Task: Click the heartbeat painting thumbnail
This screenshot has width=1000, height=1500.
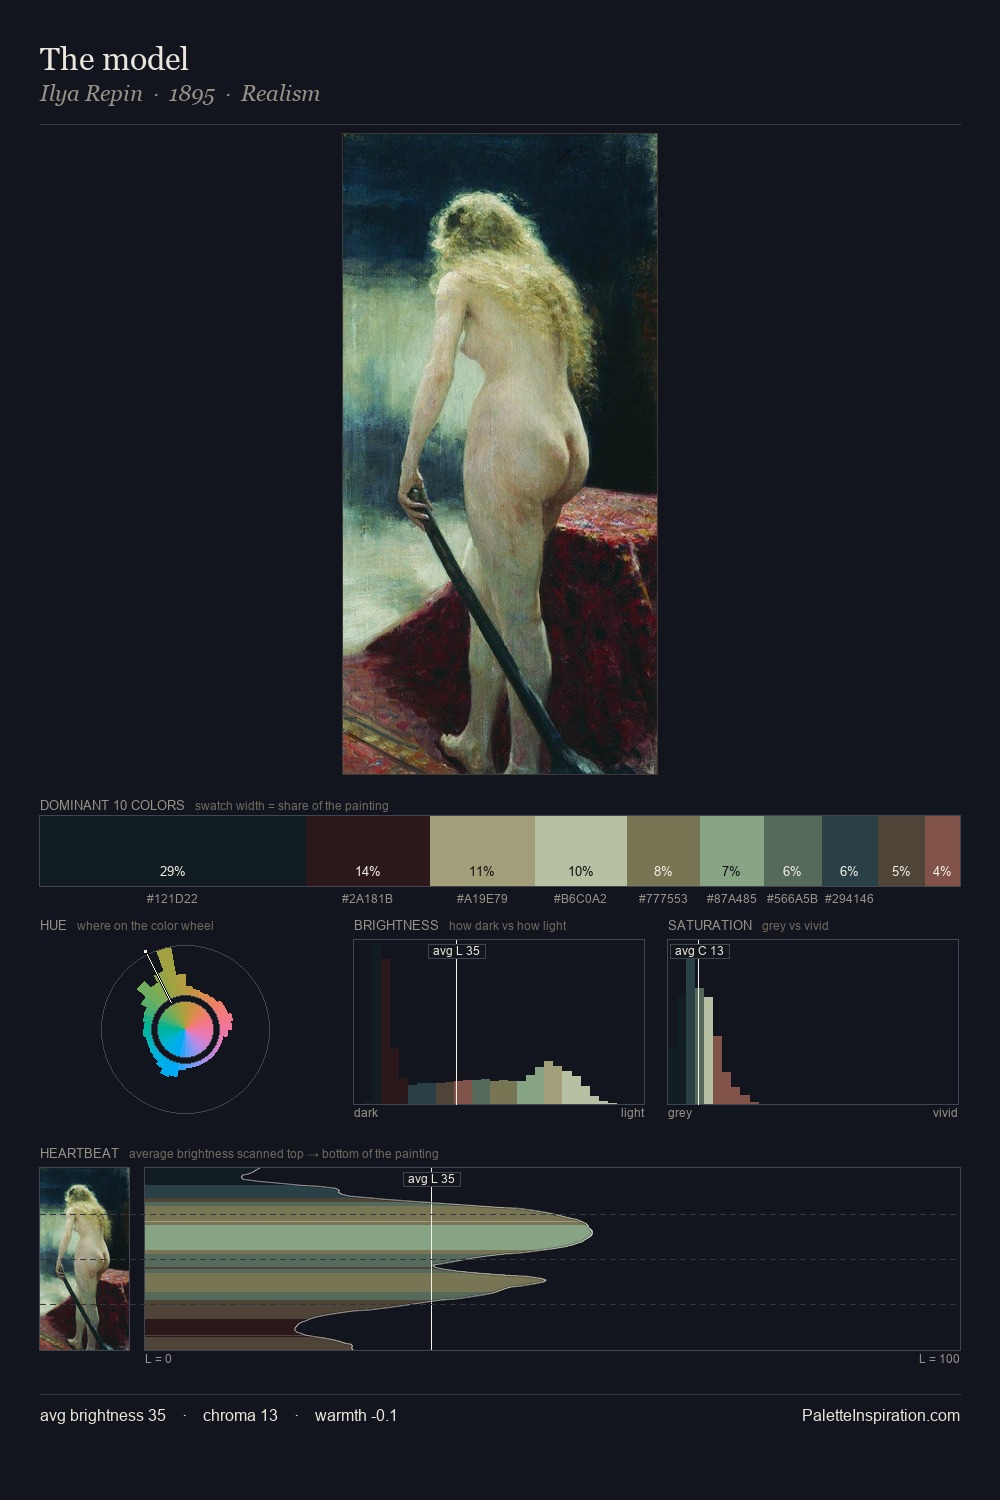Action: [x=85, y=1259]
